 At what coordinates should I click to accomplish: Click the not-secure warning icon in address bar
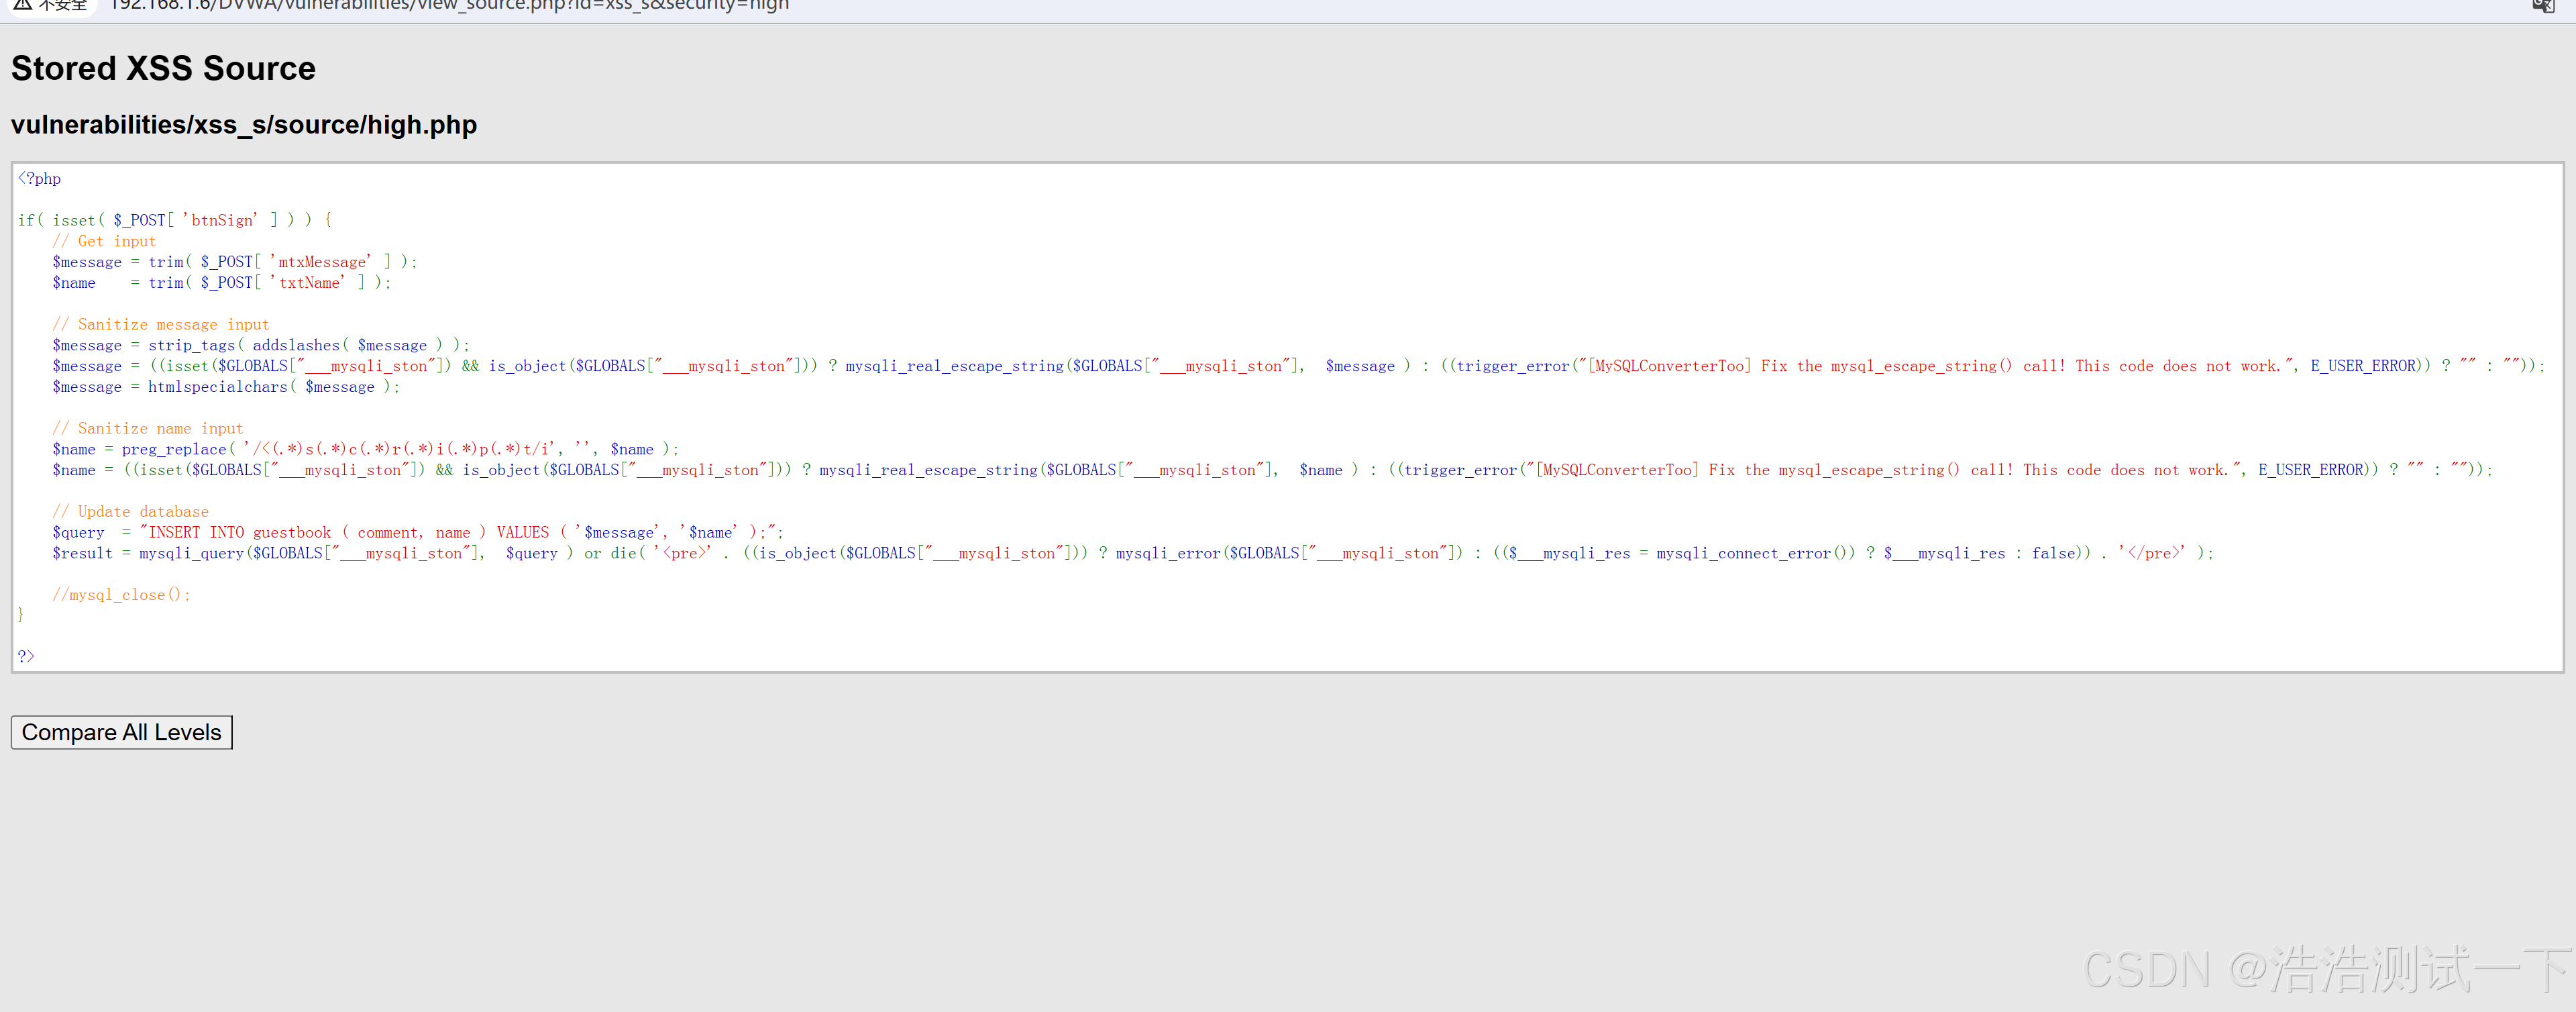coord(22,5)
